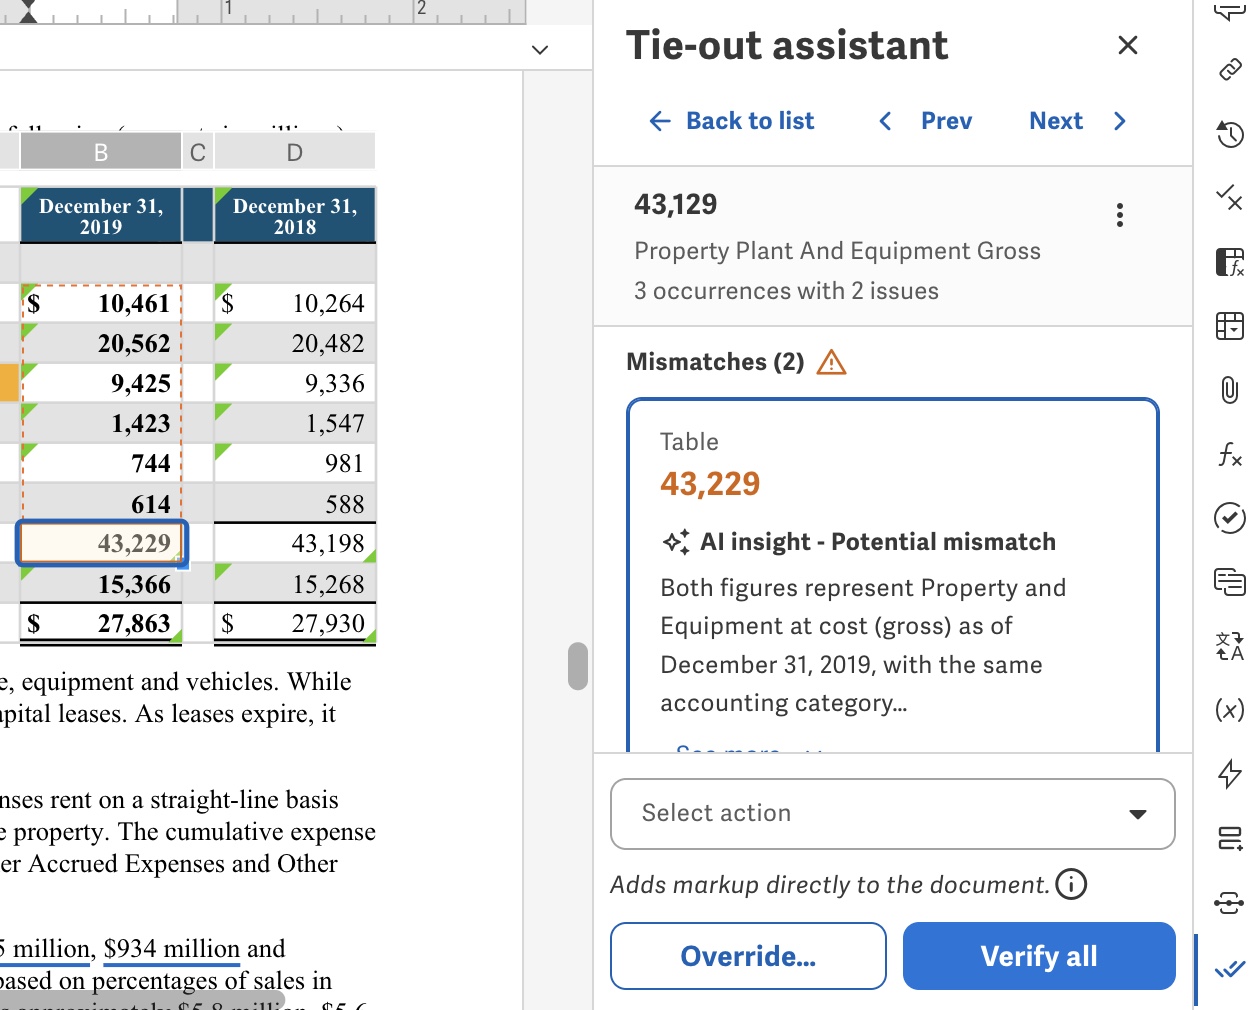Click the 43,198 cell

coord(295,543)
